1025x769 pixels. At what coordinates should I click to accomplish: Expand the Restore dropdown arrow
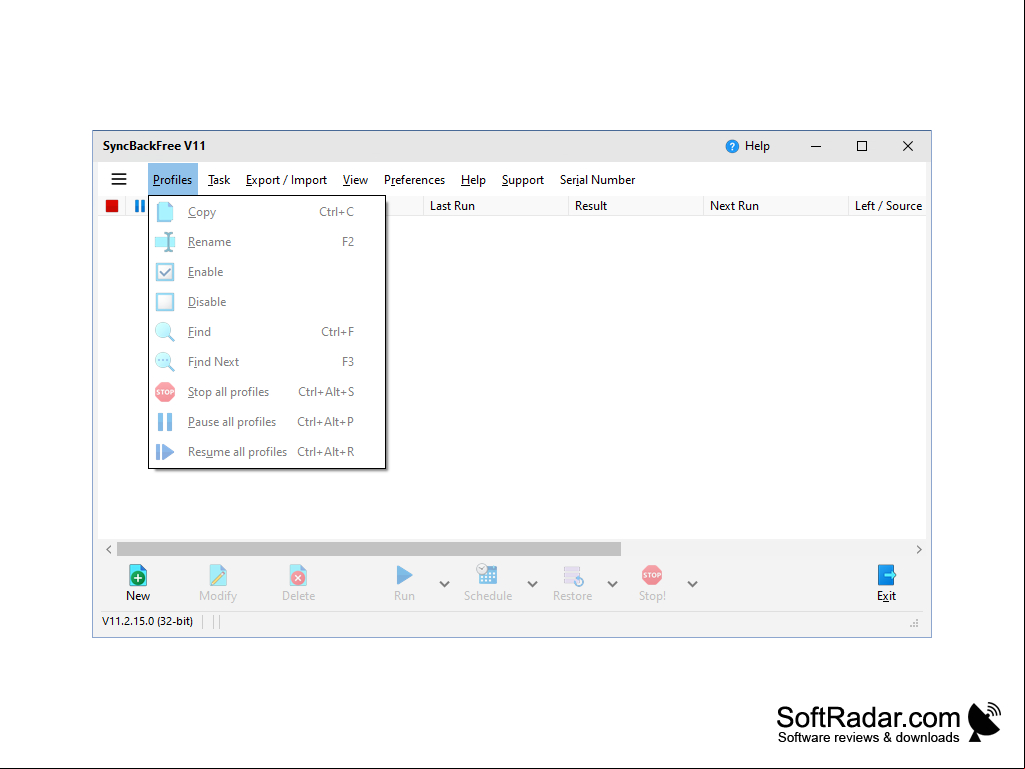[x=613, y=584]
